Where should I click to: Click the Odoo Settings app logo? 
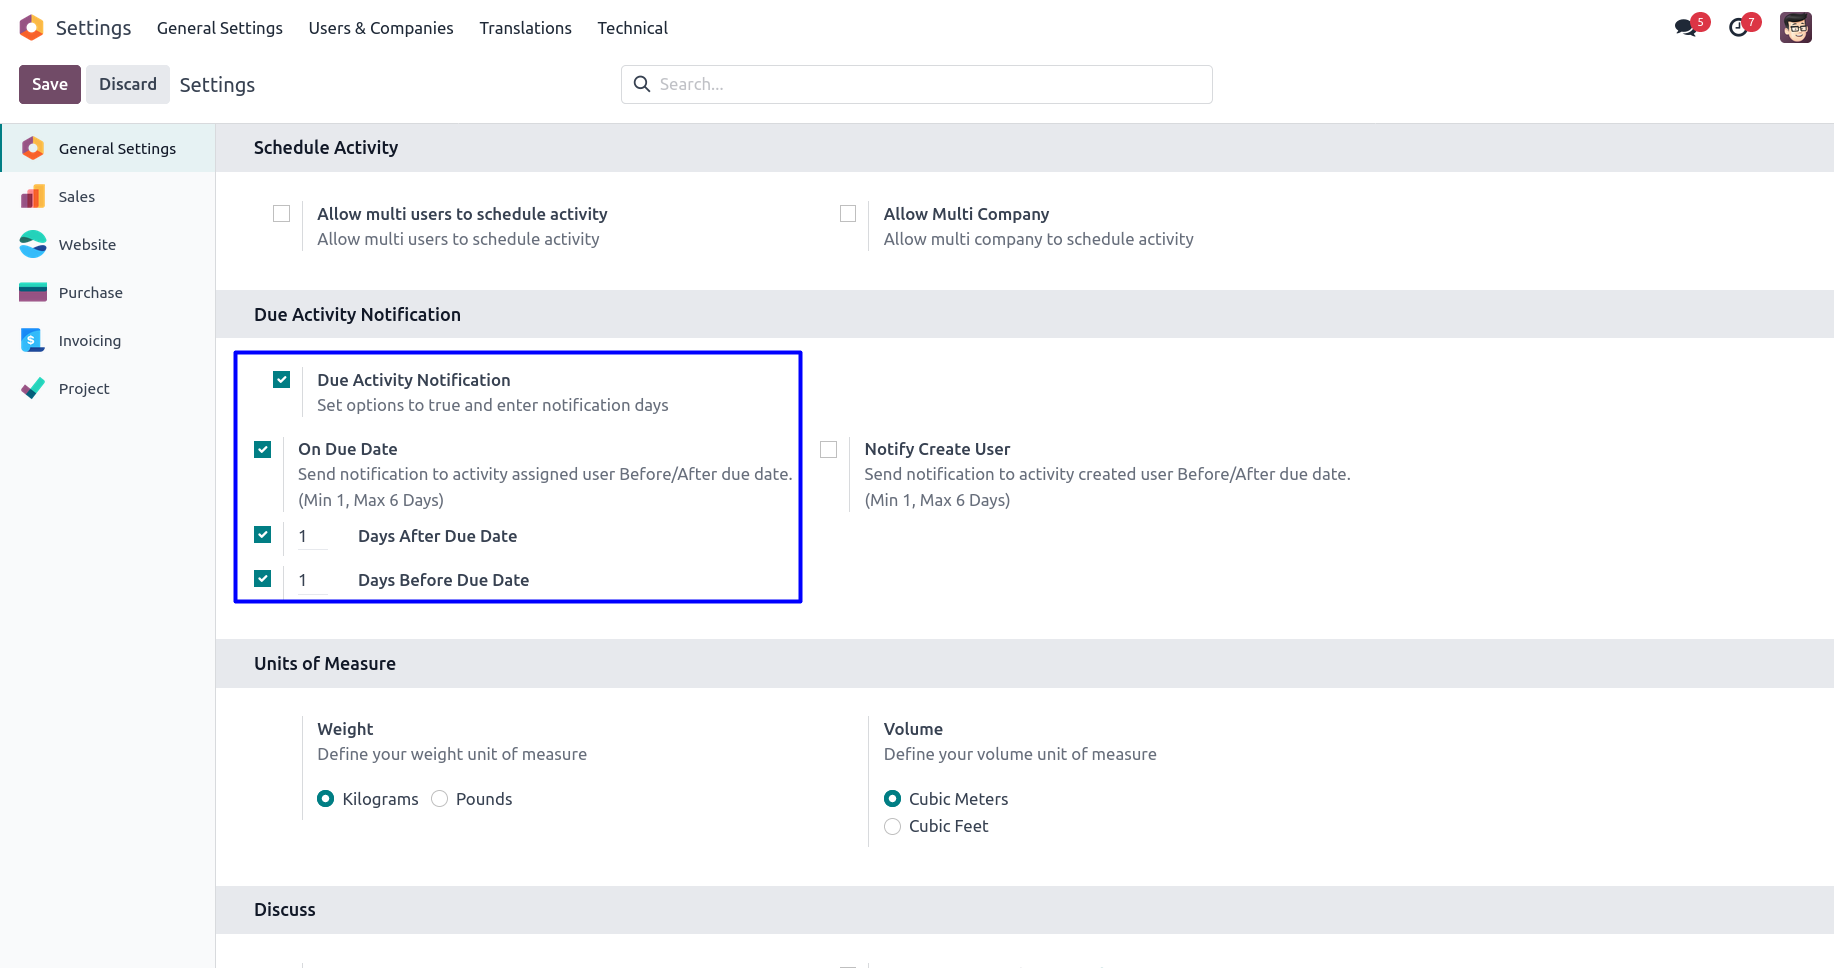pyautogui.click(x=32, y=28)
